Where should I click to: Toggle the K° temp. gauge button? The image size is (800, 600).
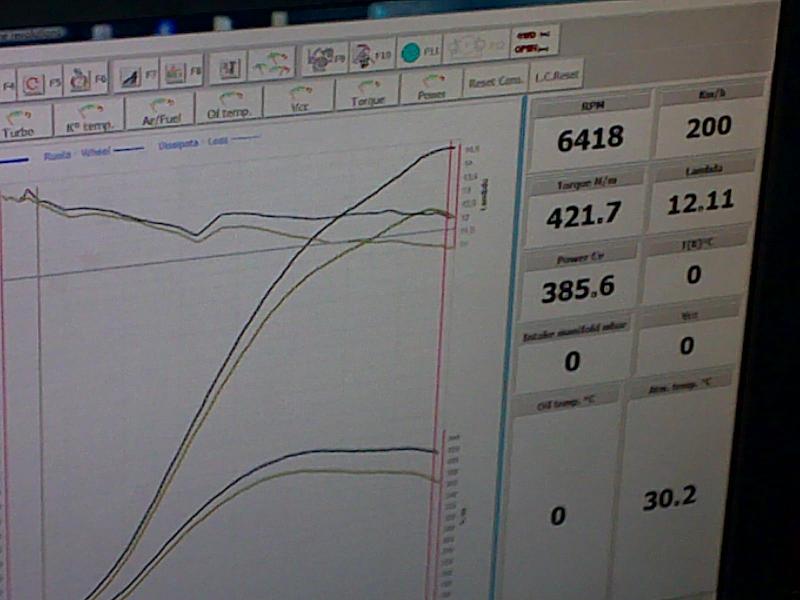(x=89, y=116)
